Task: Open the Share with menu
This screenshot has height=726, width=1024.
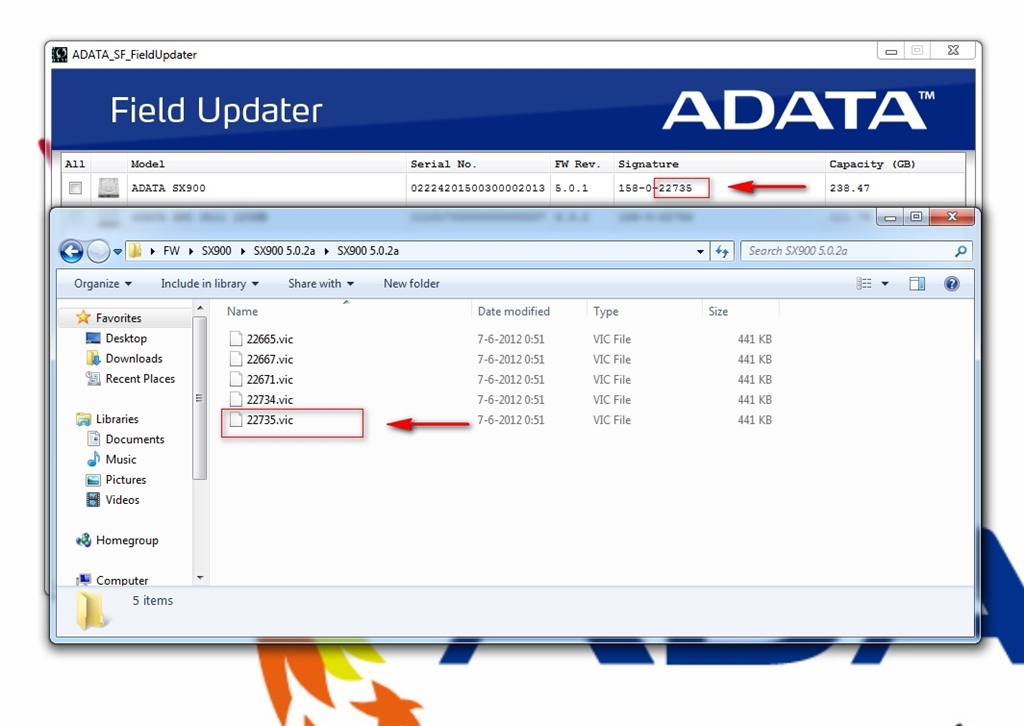Action: (x=321, y=283)
